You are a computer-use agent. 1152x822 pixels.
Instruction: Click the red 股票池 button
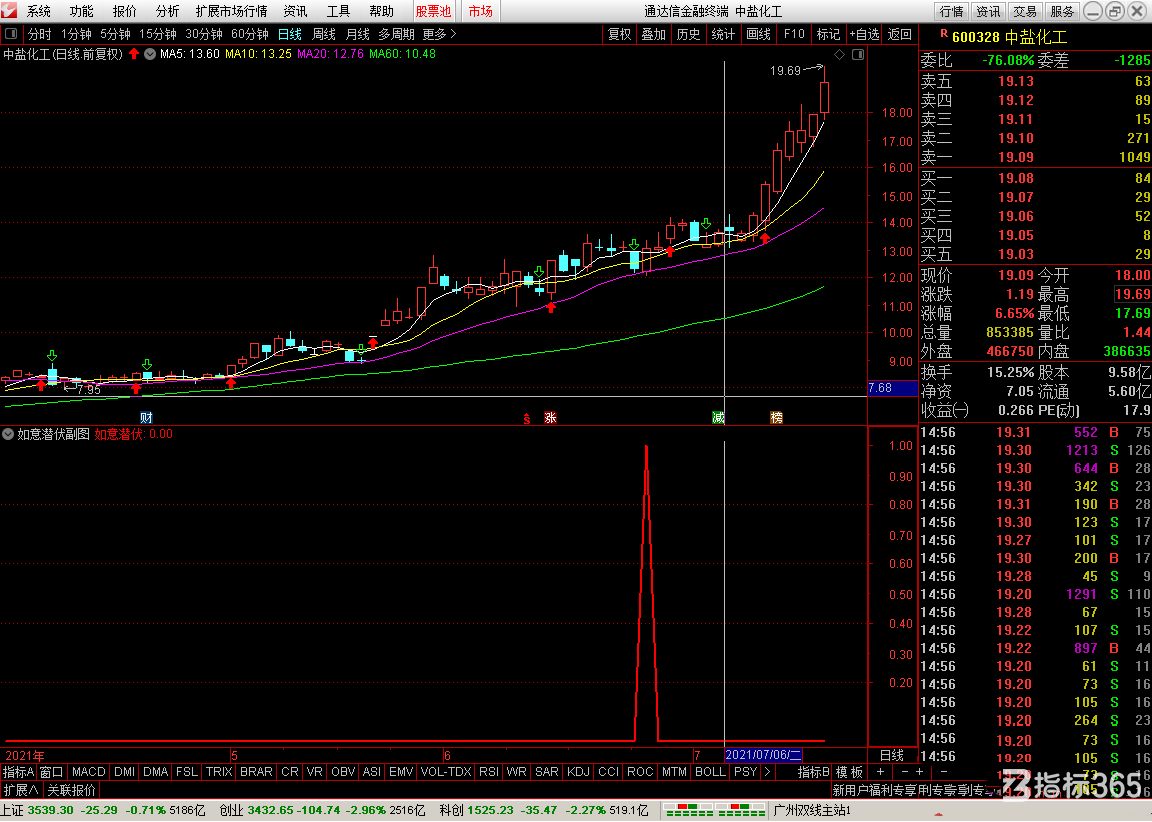pyautogui.click(x=433, y=11)
